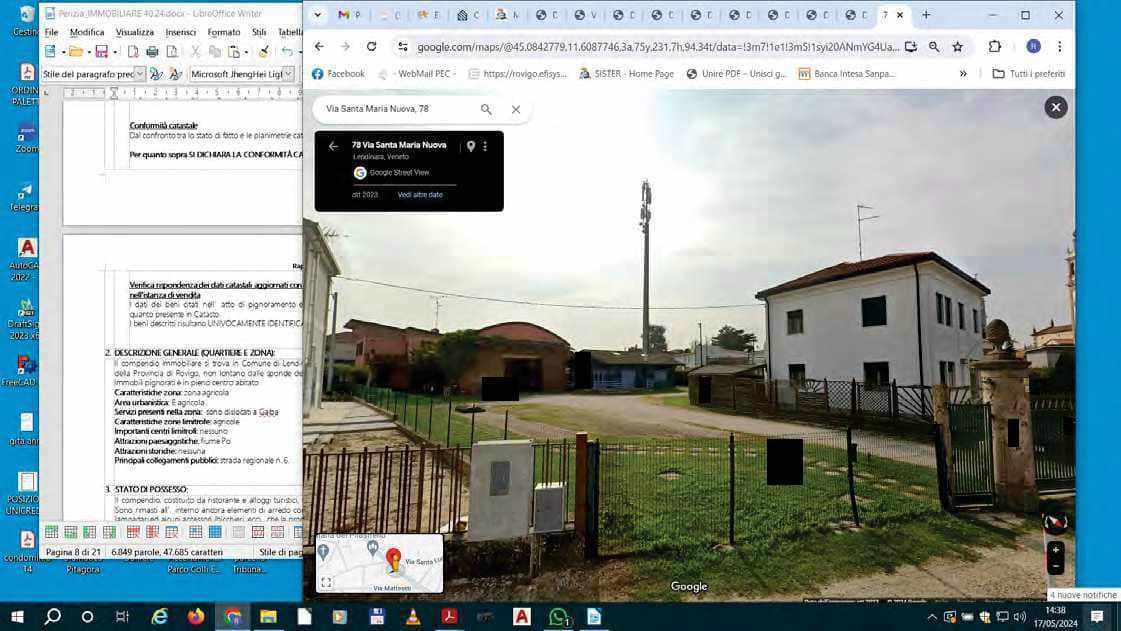Click the minimap thumbnail in Street View
1121x631 pixels.
coord(379,563)
